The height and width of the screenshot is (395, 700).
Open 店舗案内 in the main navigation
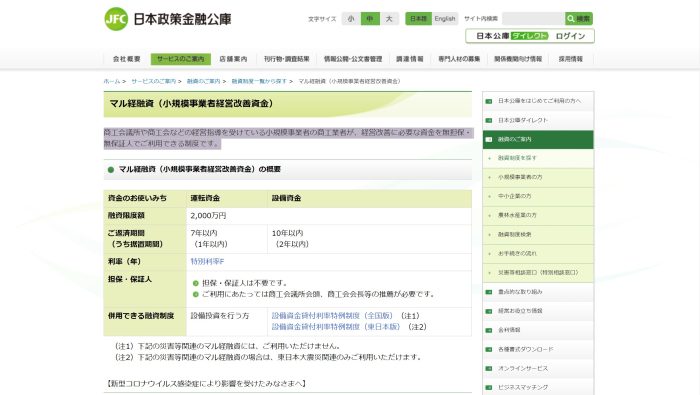233,59
